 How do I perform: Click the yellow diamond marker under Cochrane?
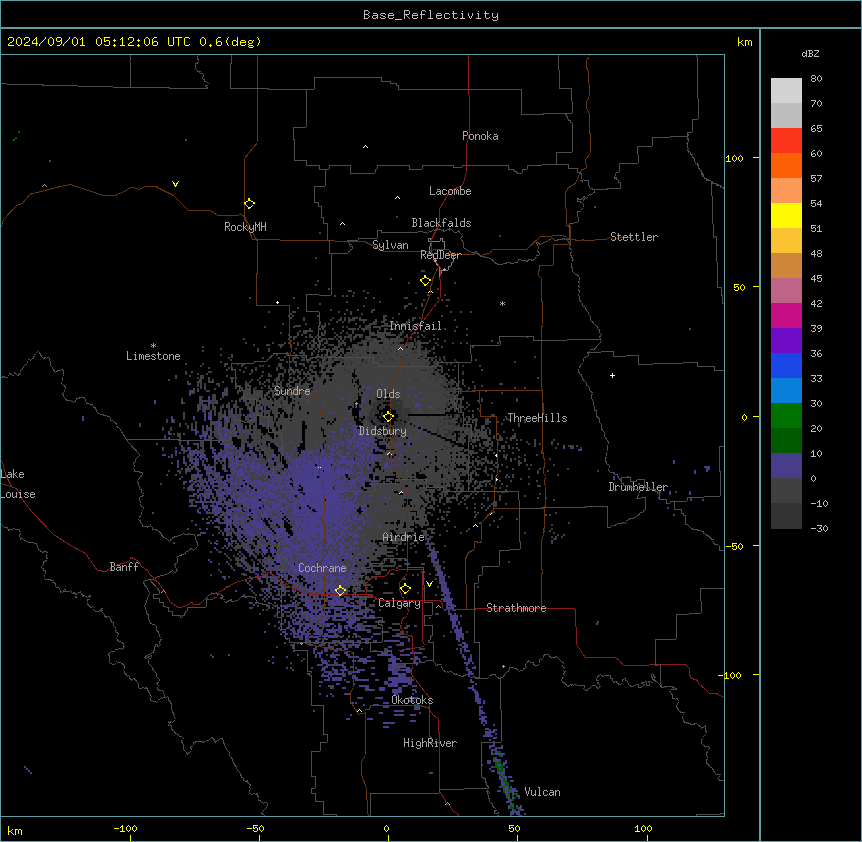(341, 590)
